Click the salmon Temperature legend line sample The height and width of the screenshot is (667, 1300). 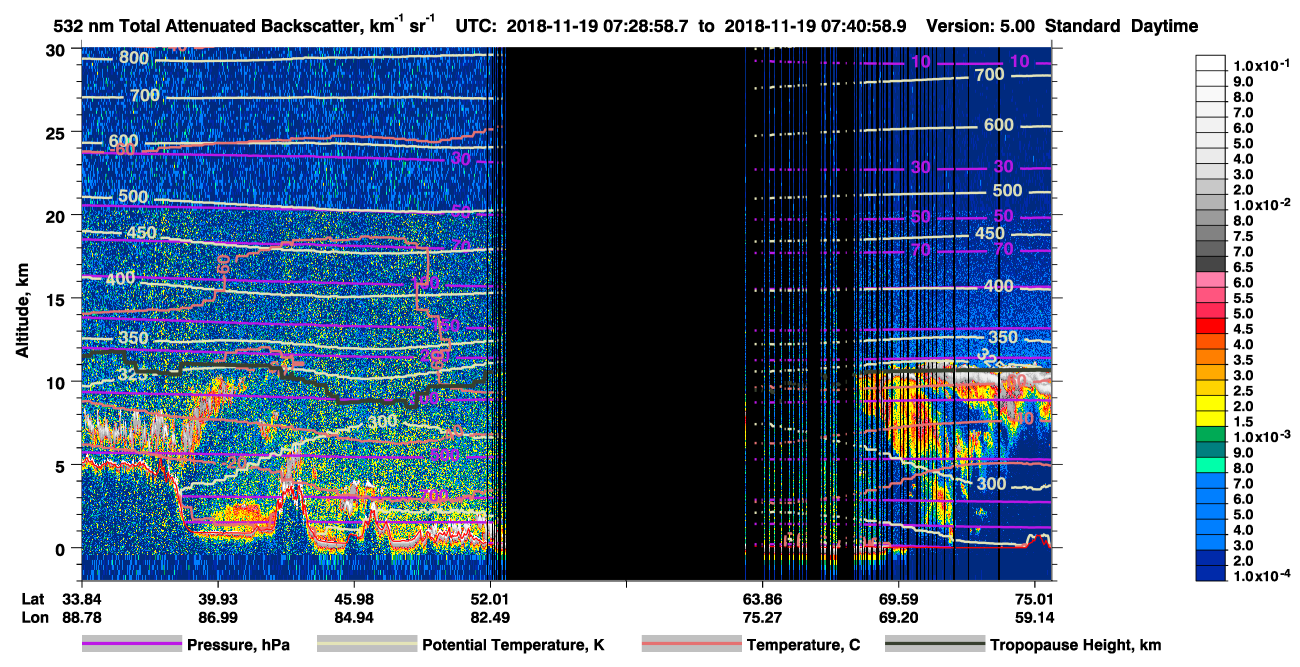click(x=691, y=645)
